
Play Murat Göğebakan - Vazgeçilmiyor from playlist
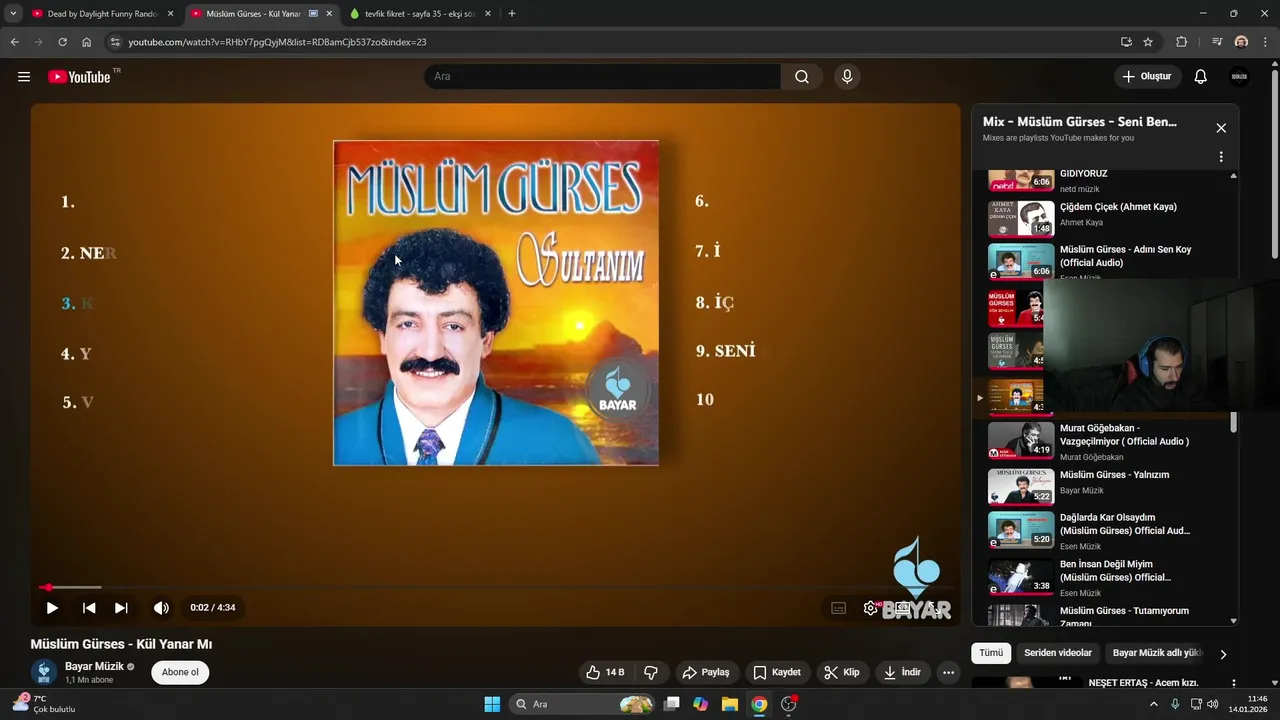point(1104,440)
